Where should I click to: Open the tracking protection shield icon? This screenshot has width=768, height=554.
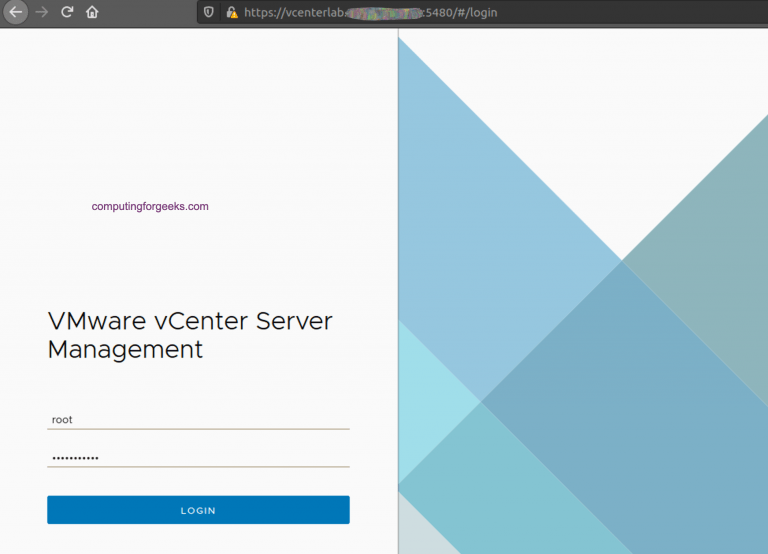pyautogui.click(x=209, y=12)
